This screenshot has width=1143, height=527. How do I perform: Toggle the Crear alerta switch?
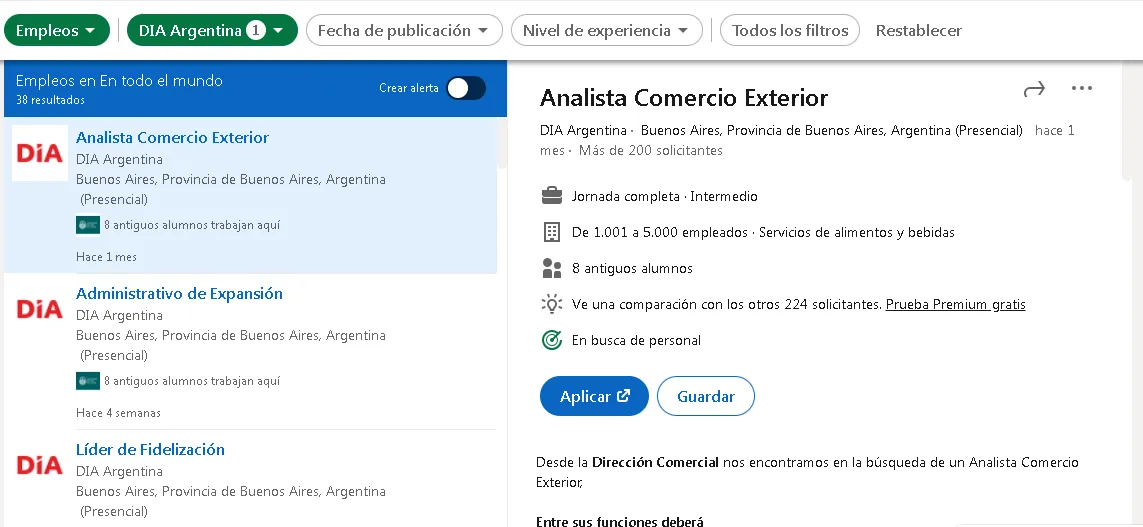[x=466, y=88]
